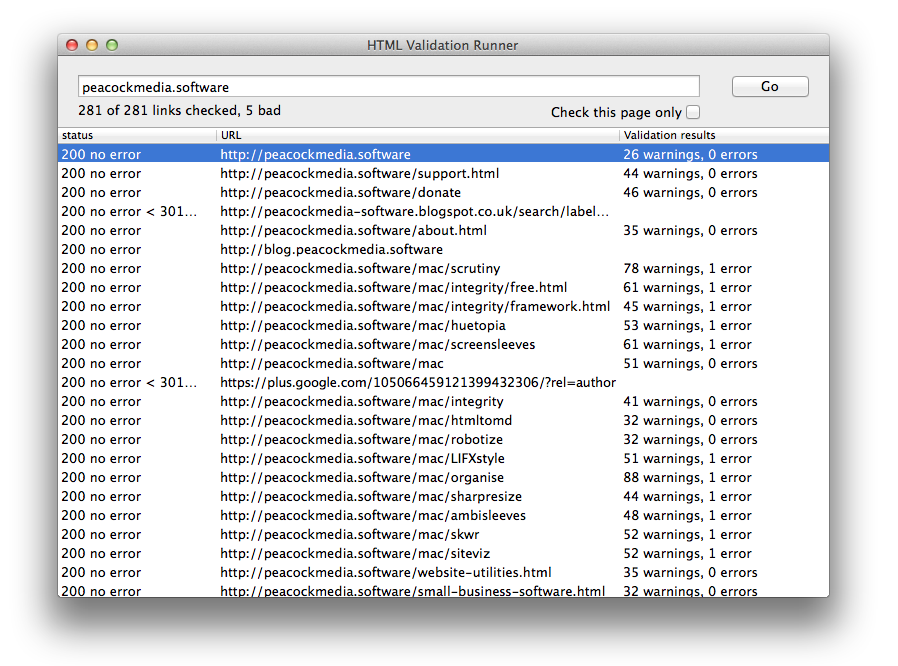Select the mac/screensleeves URL row
The image size is (898, 666).
(378, 344)
